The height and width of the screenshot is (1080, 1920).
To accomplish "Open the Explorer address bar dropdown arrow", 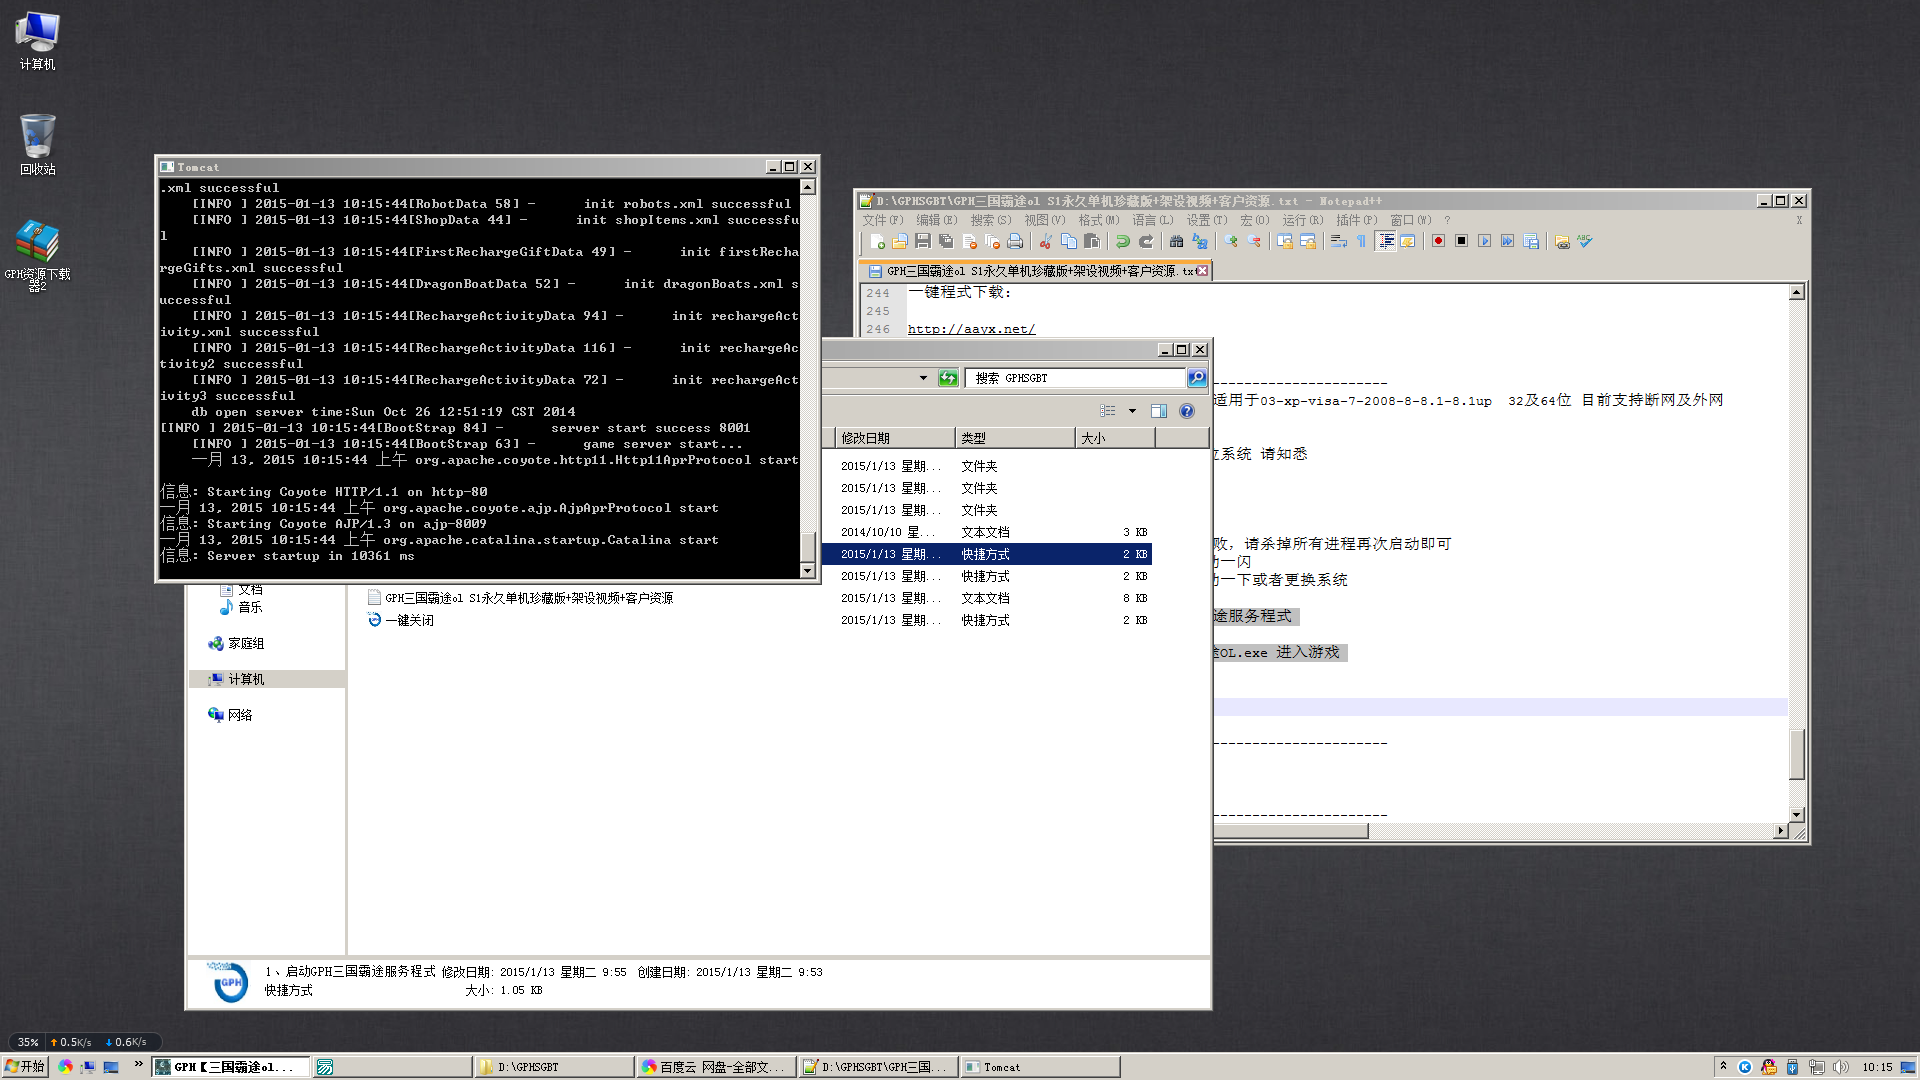I will tap(923, 378).
